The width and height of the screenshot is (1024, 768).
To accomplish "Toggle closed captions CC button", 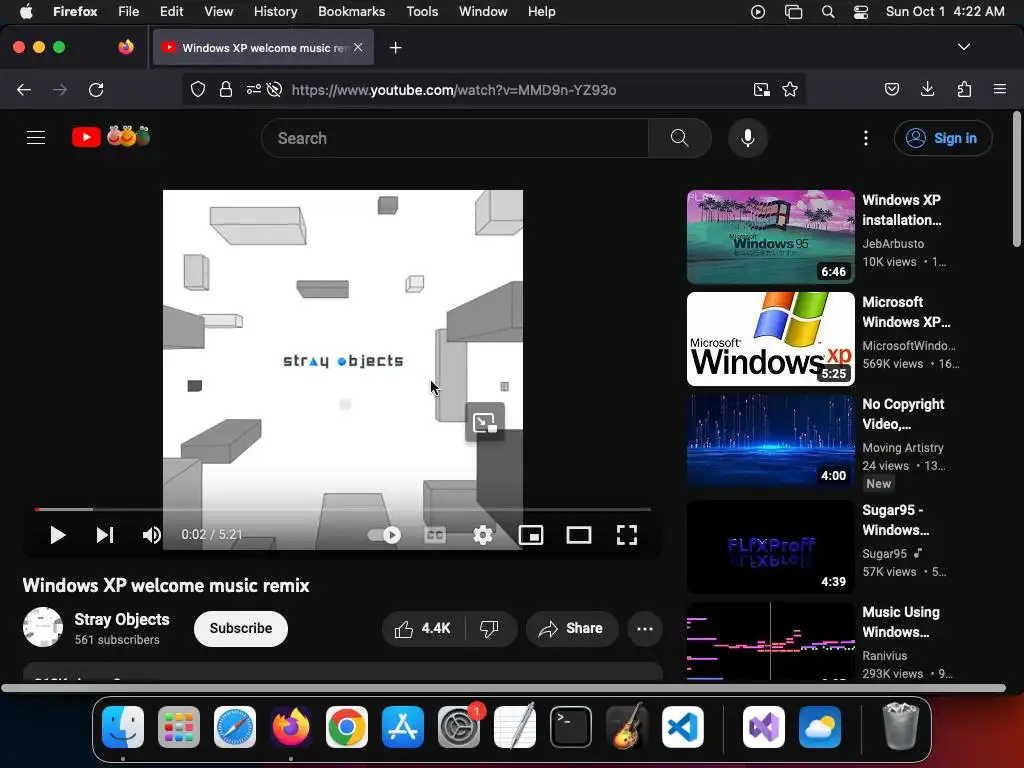I will pos(435,536).
